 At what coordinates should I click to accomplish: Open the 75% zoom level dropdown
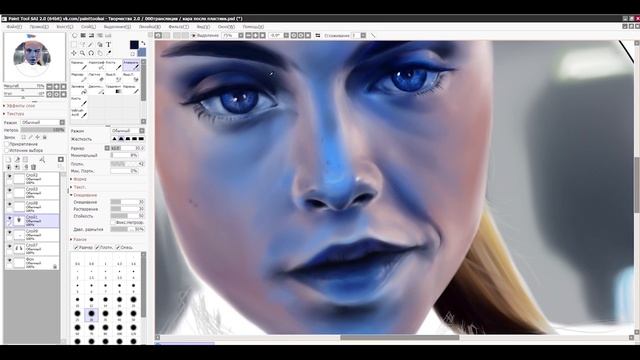click(241, 36)
